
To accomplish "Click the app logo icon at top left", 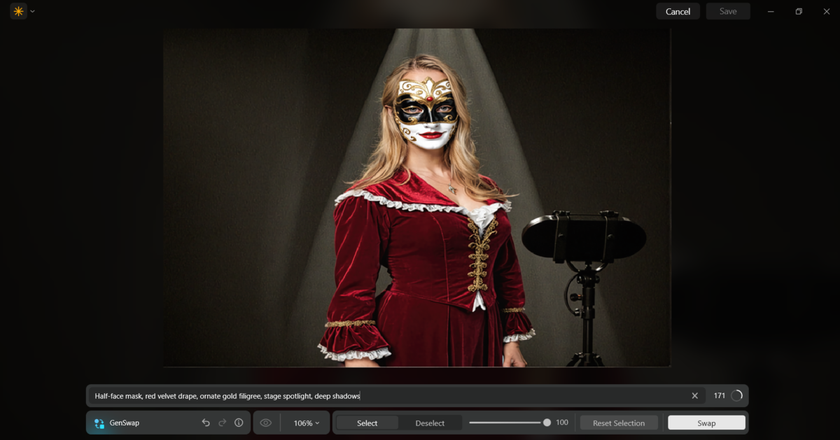I will (18, 11).
